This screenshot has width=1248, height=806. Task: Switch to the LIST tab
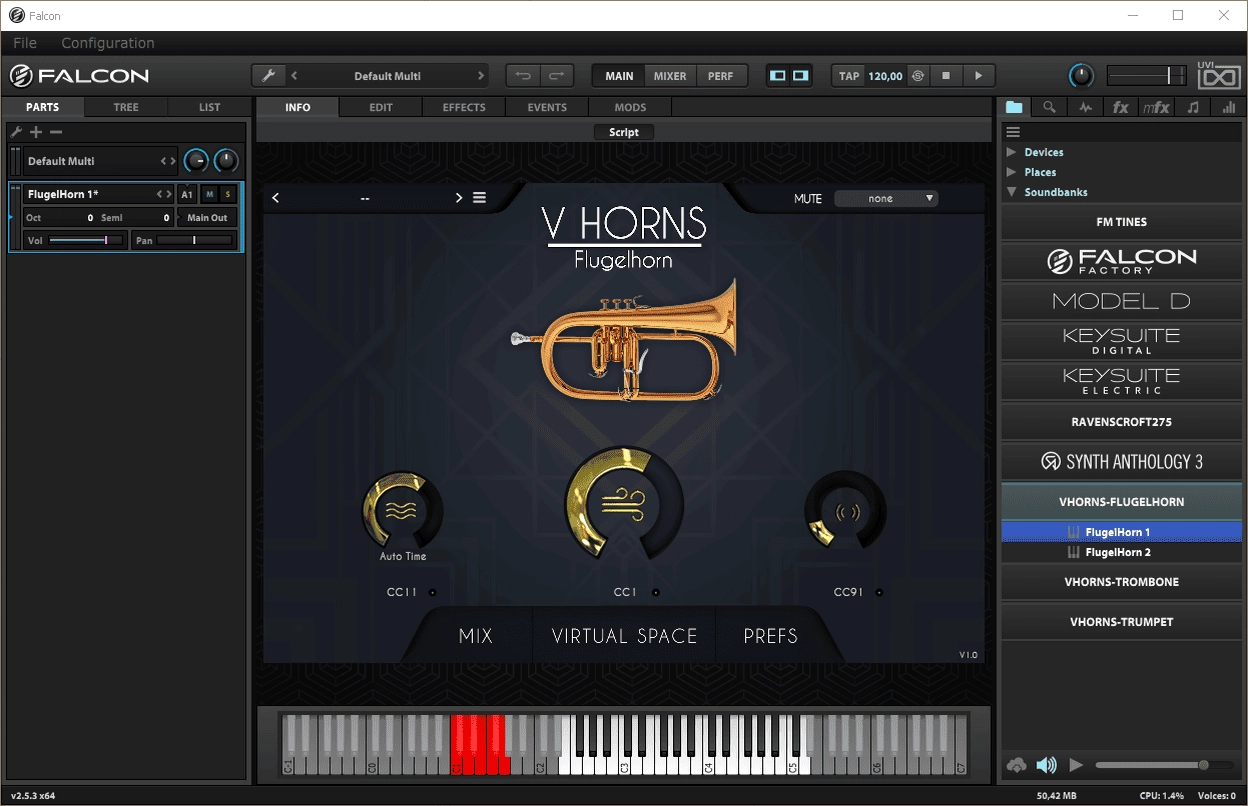pos(209,107)
